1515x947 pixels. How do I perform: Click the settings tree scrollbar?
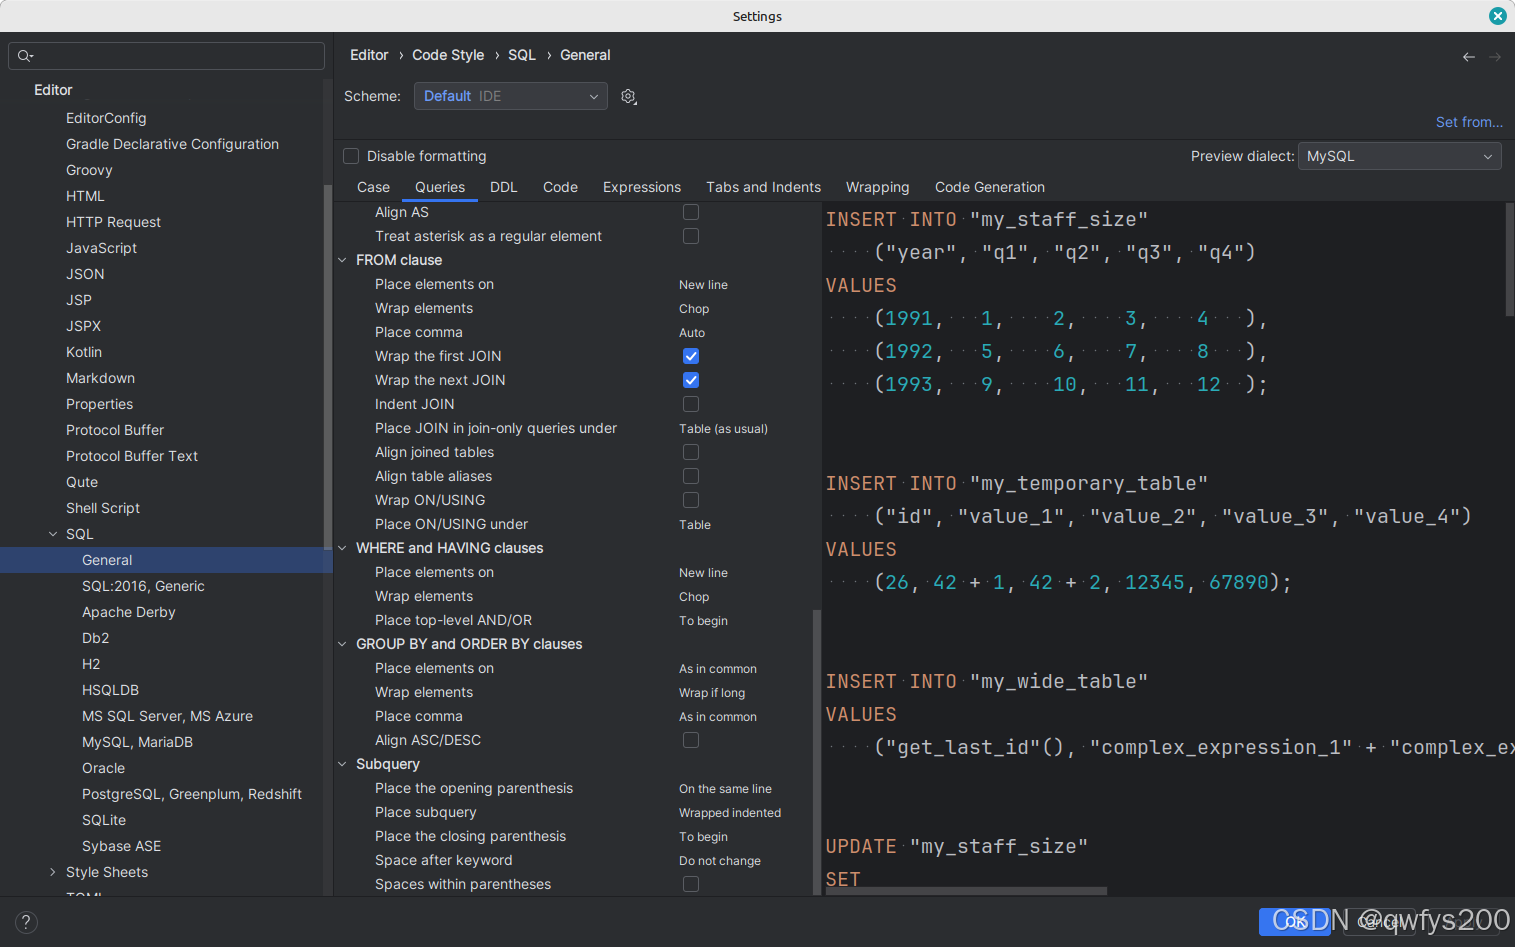pyautogui.click(x=327, y=367)
